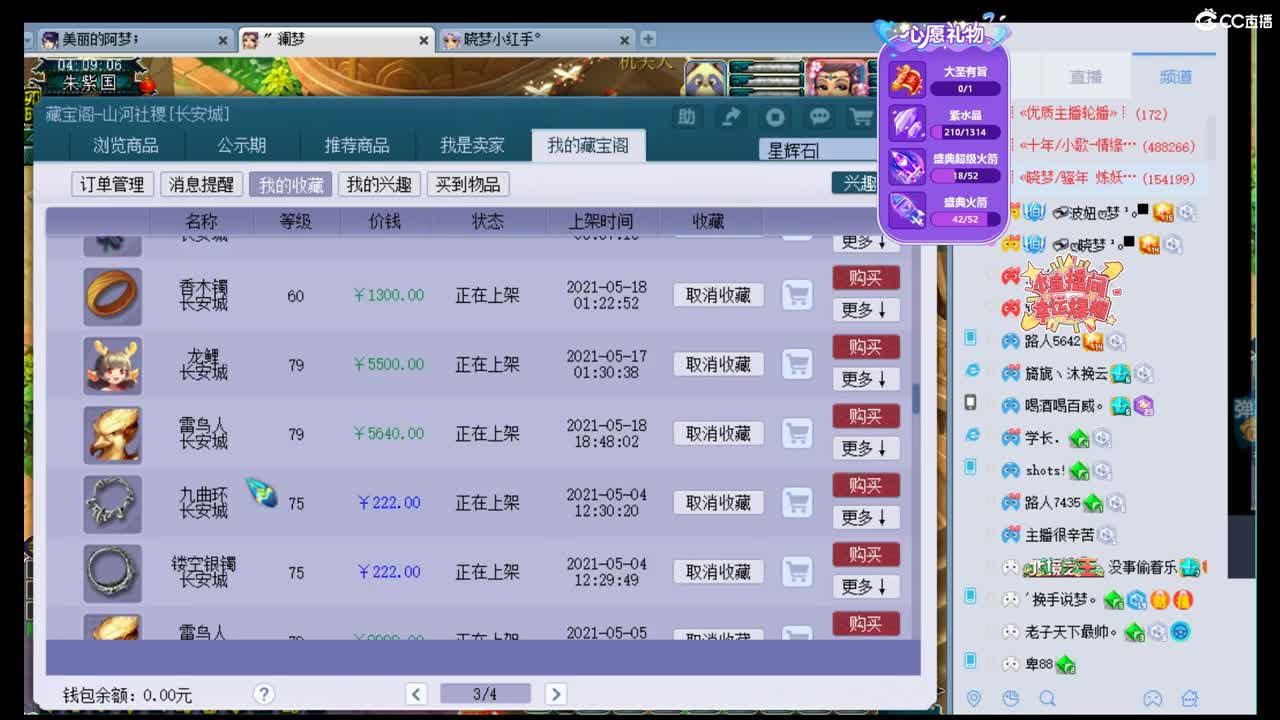1280x720 pixels.
Task: Click the round record icon in header
Action: (775, 117)
